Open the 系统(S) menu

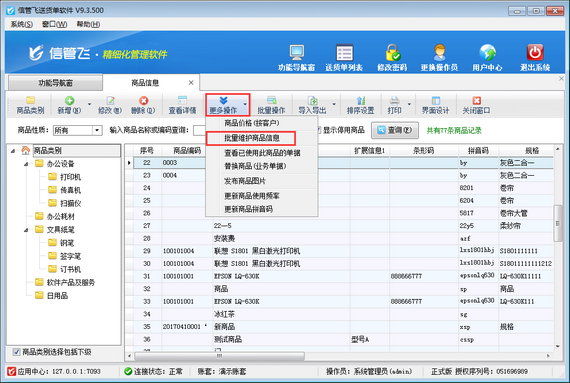click(x=21, y=24)
